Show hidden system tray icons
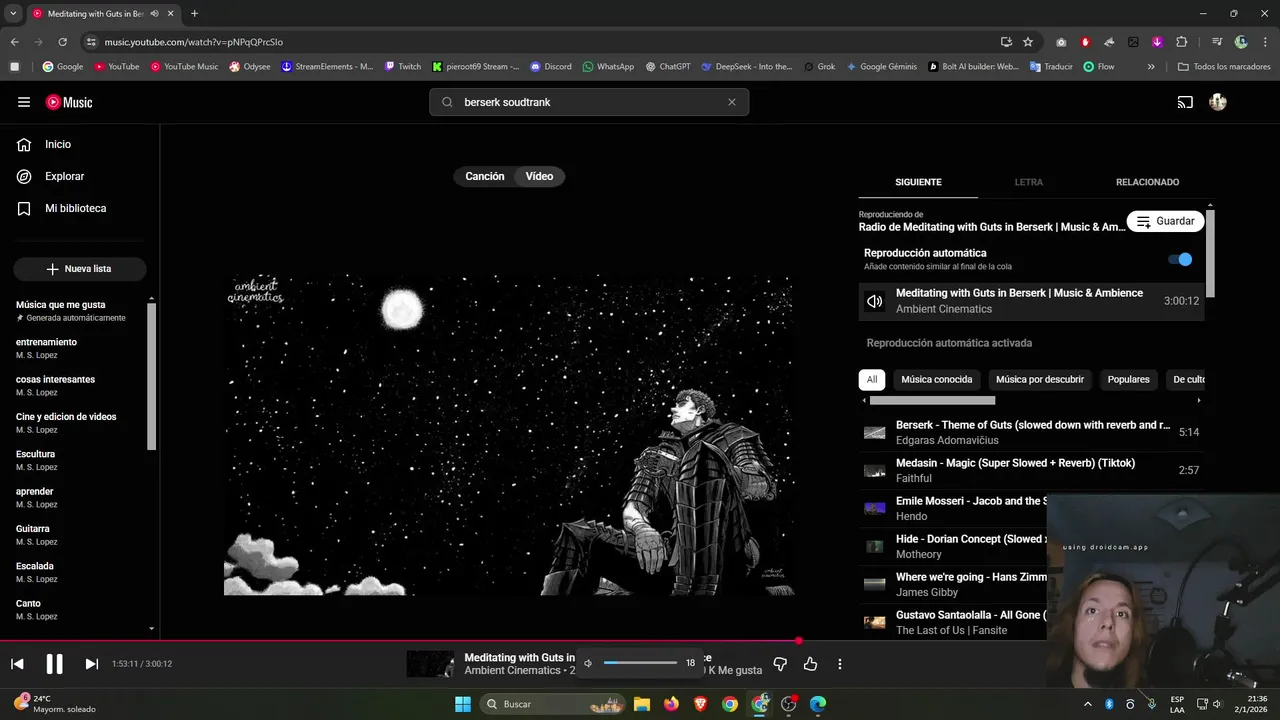This screenshot has width=1280, height=720. click(x=1088, y=704)
